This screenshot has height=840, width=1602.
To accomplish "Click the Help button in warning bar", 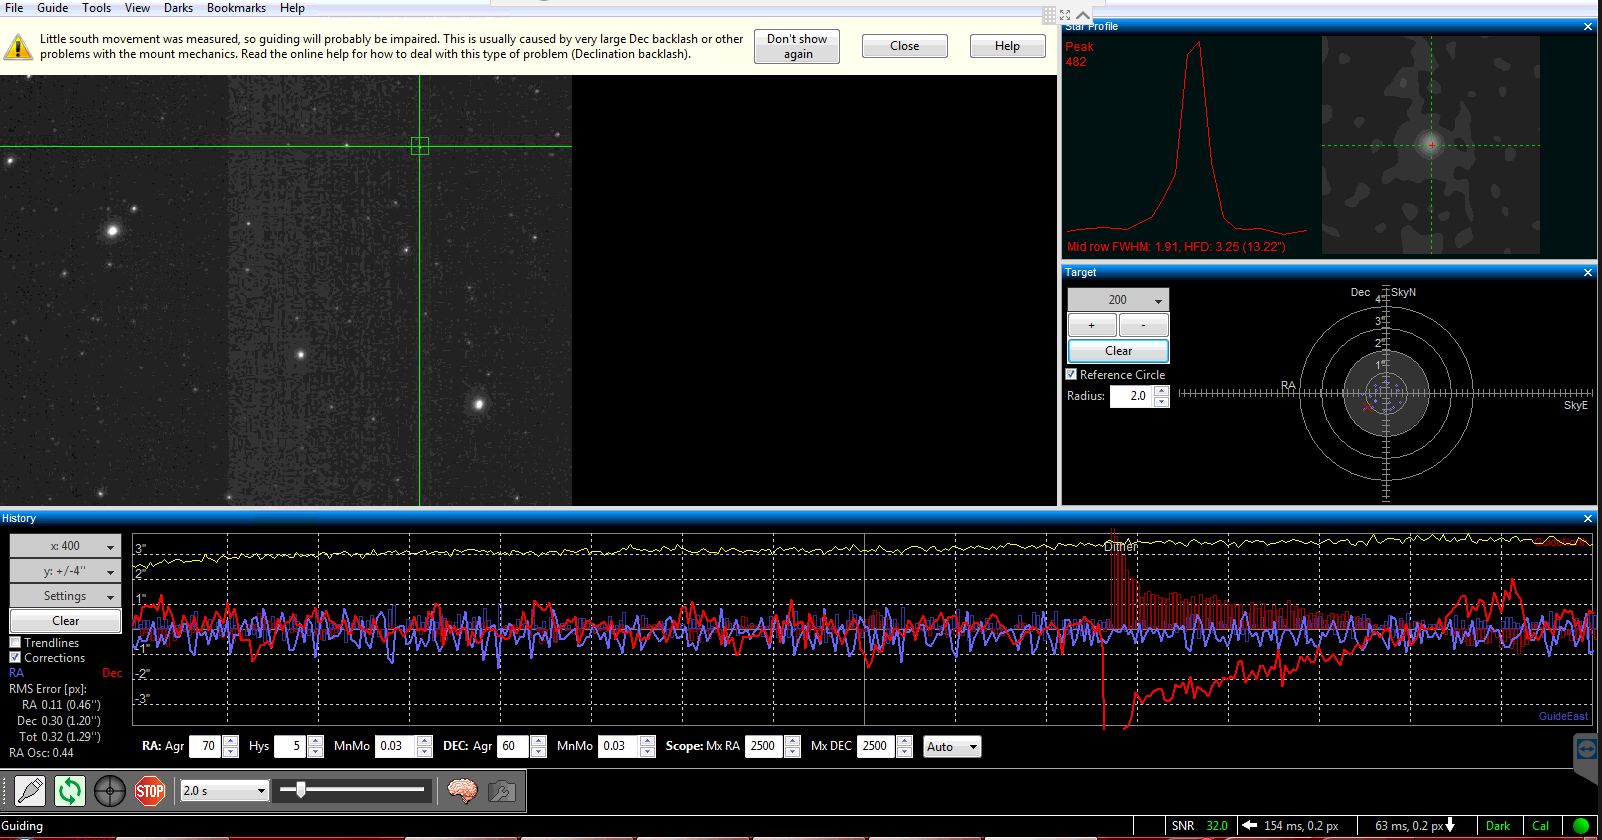I will [1008, 46].
